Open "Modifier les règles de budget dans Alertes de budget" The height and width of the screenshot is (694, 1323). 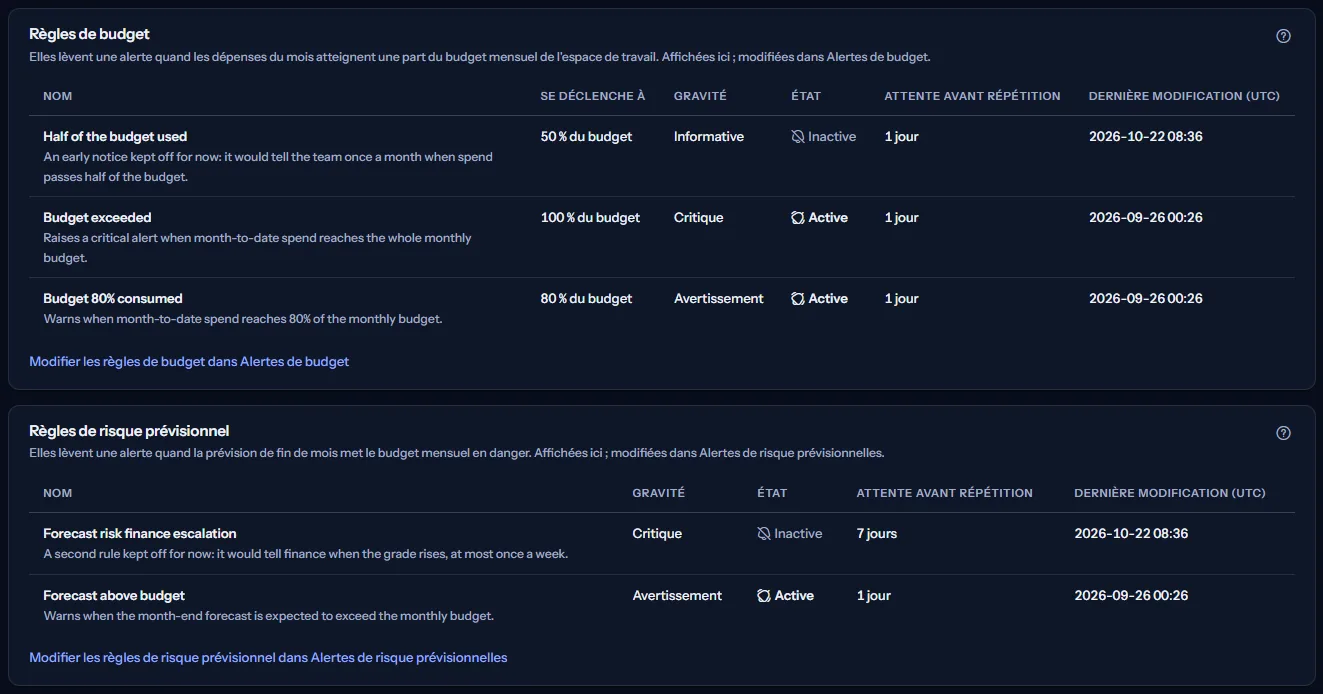[189, 362]
